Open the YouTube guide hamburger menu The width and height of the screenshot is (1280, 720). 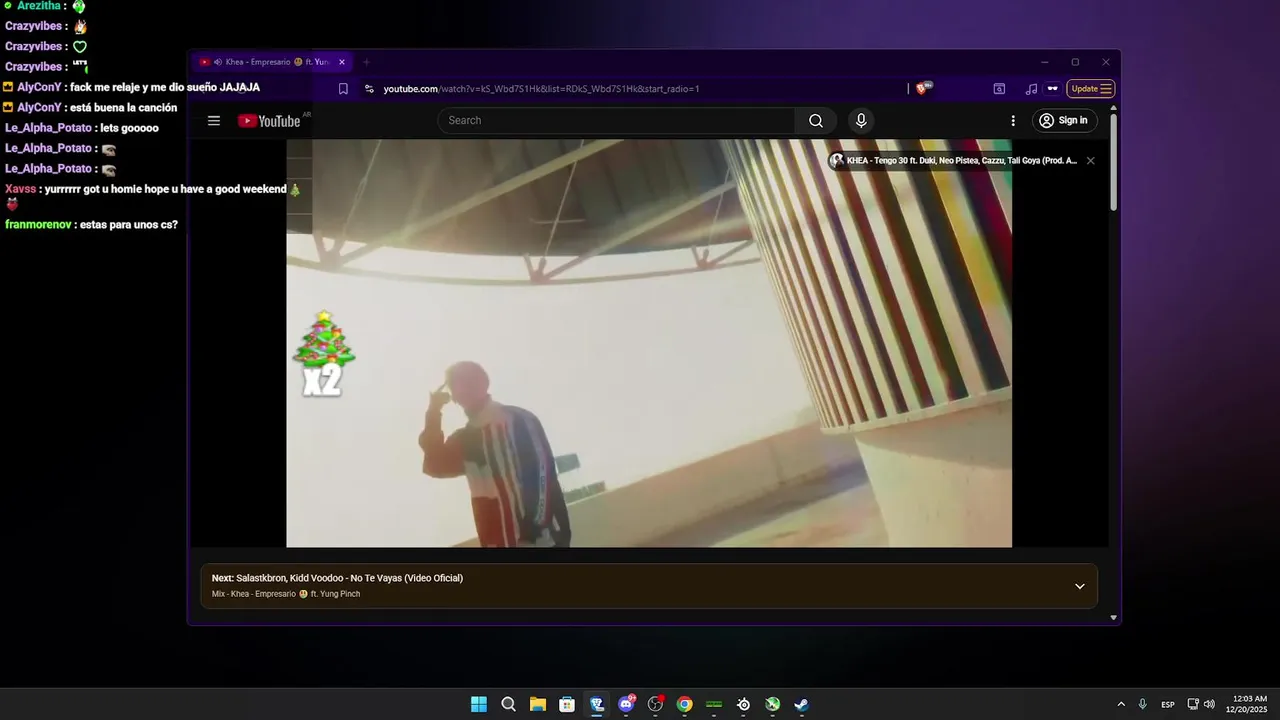tap(214, 121)
